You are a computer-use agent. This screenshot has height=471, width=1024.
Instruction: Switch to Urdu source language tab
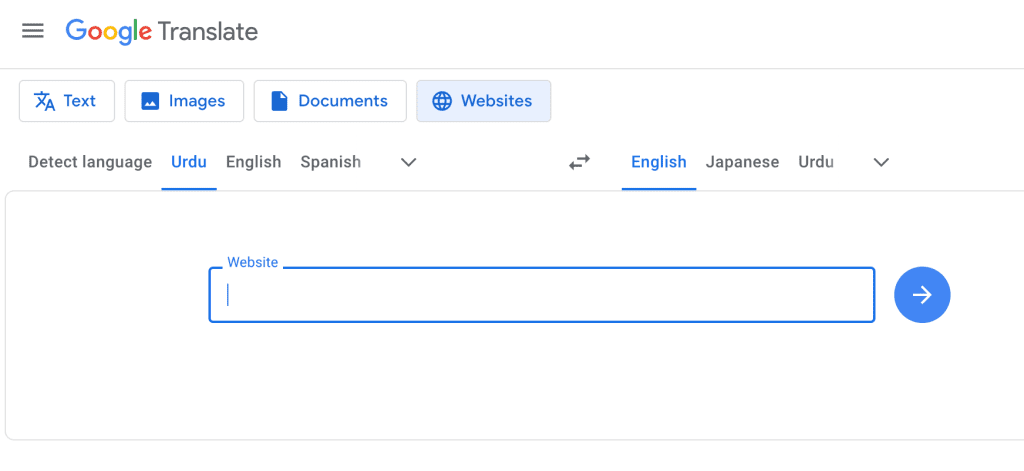coord(189,162)
